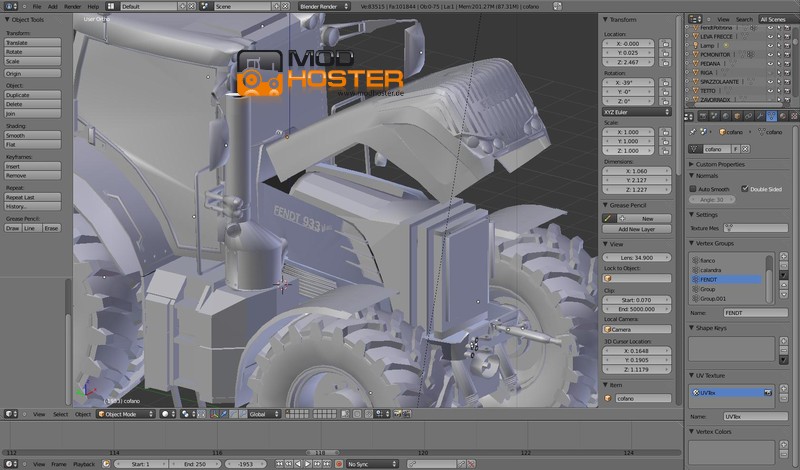Screen dimensions: 800x470
Task: Lock the Location X value
Action: pyautogui.click(x=665, y=44)
